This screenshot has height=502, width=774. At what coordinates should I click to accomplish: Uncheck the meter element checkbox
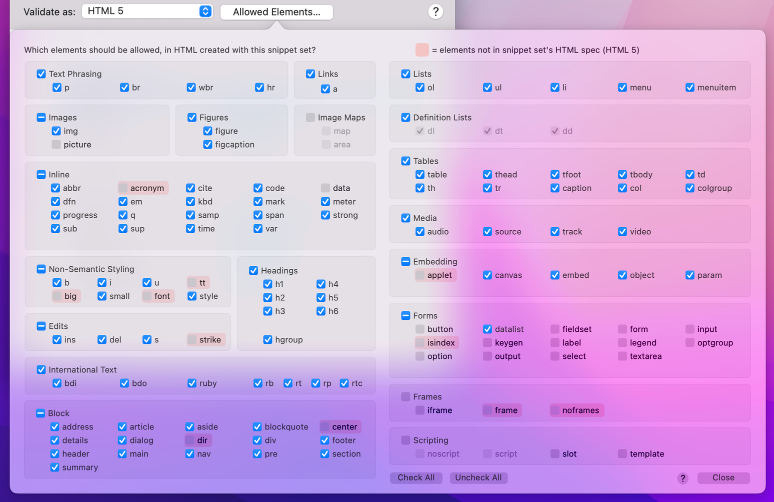[325, 201]
